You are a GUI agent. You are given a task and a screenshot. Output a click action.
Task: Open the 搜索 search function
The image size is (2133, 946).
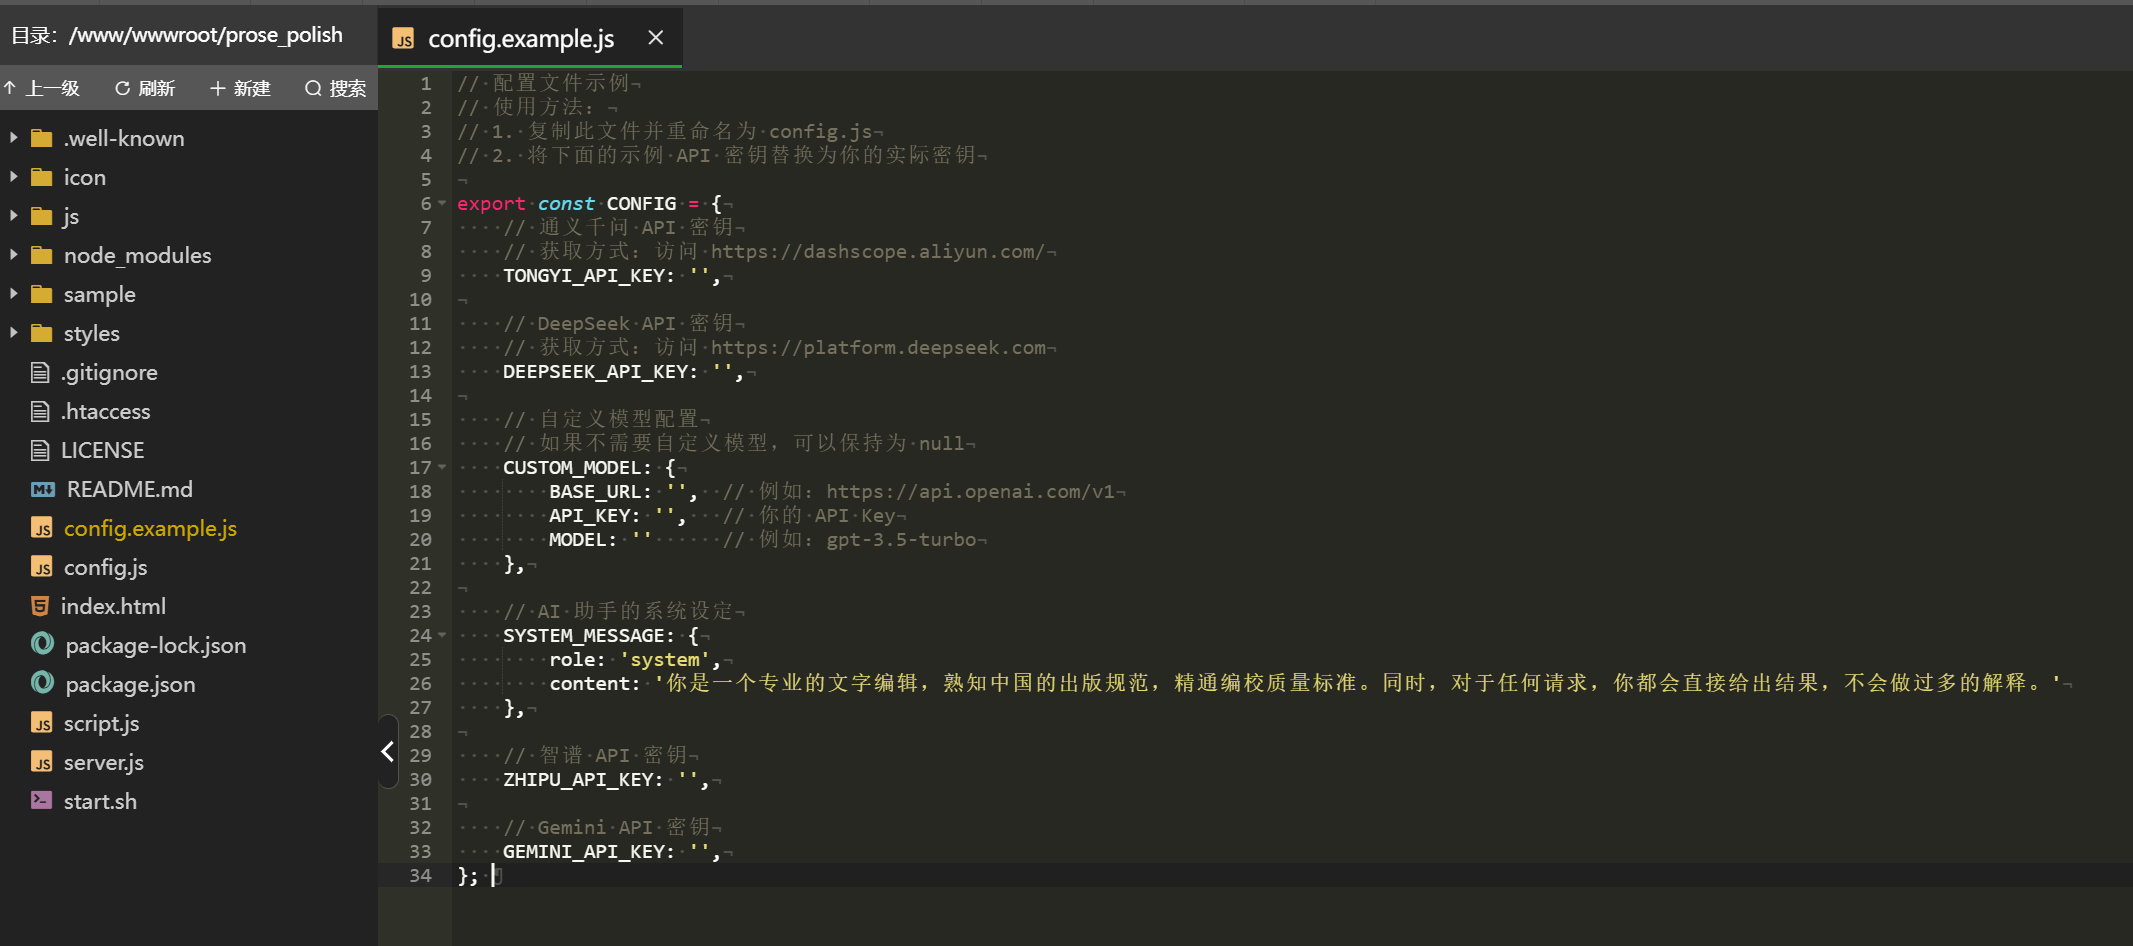click(336, 88)
